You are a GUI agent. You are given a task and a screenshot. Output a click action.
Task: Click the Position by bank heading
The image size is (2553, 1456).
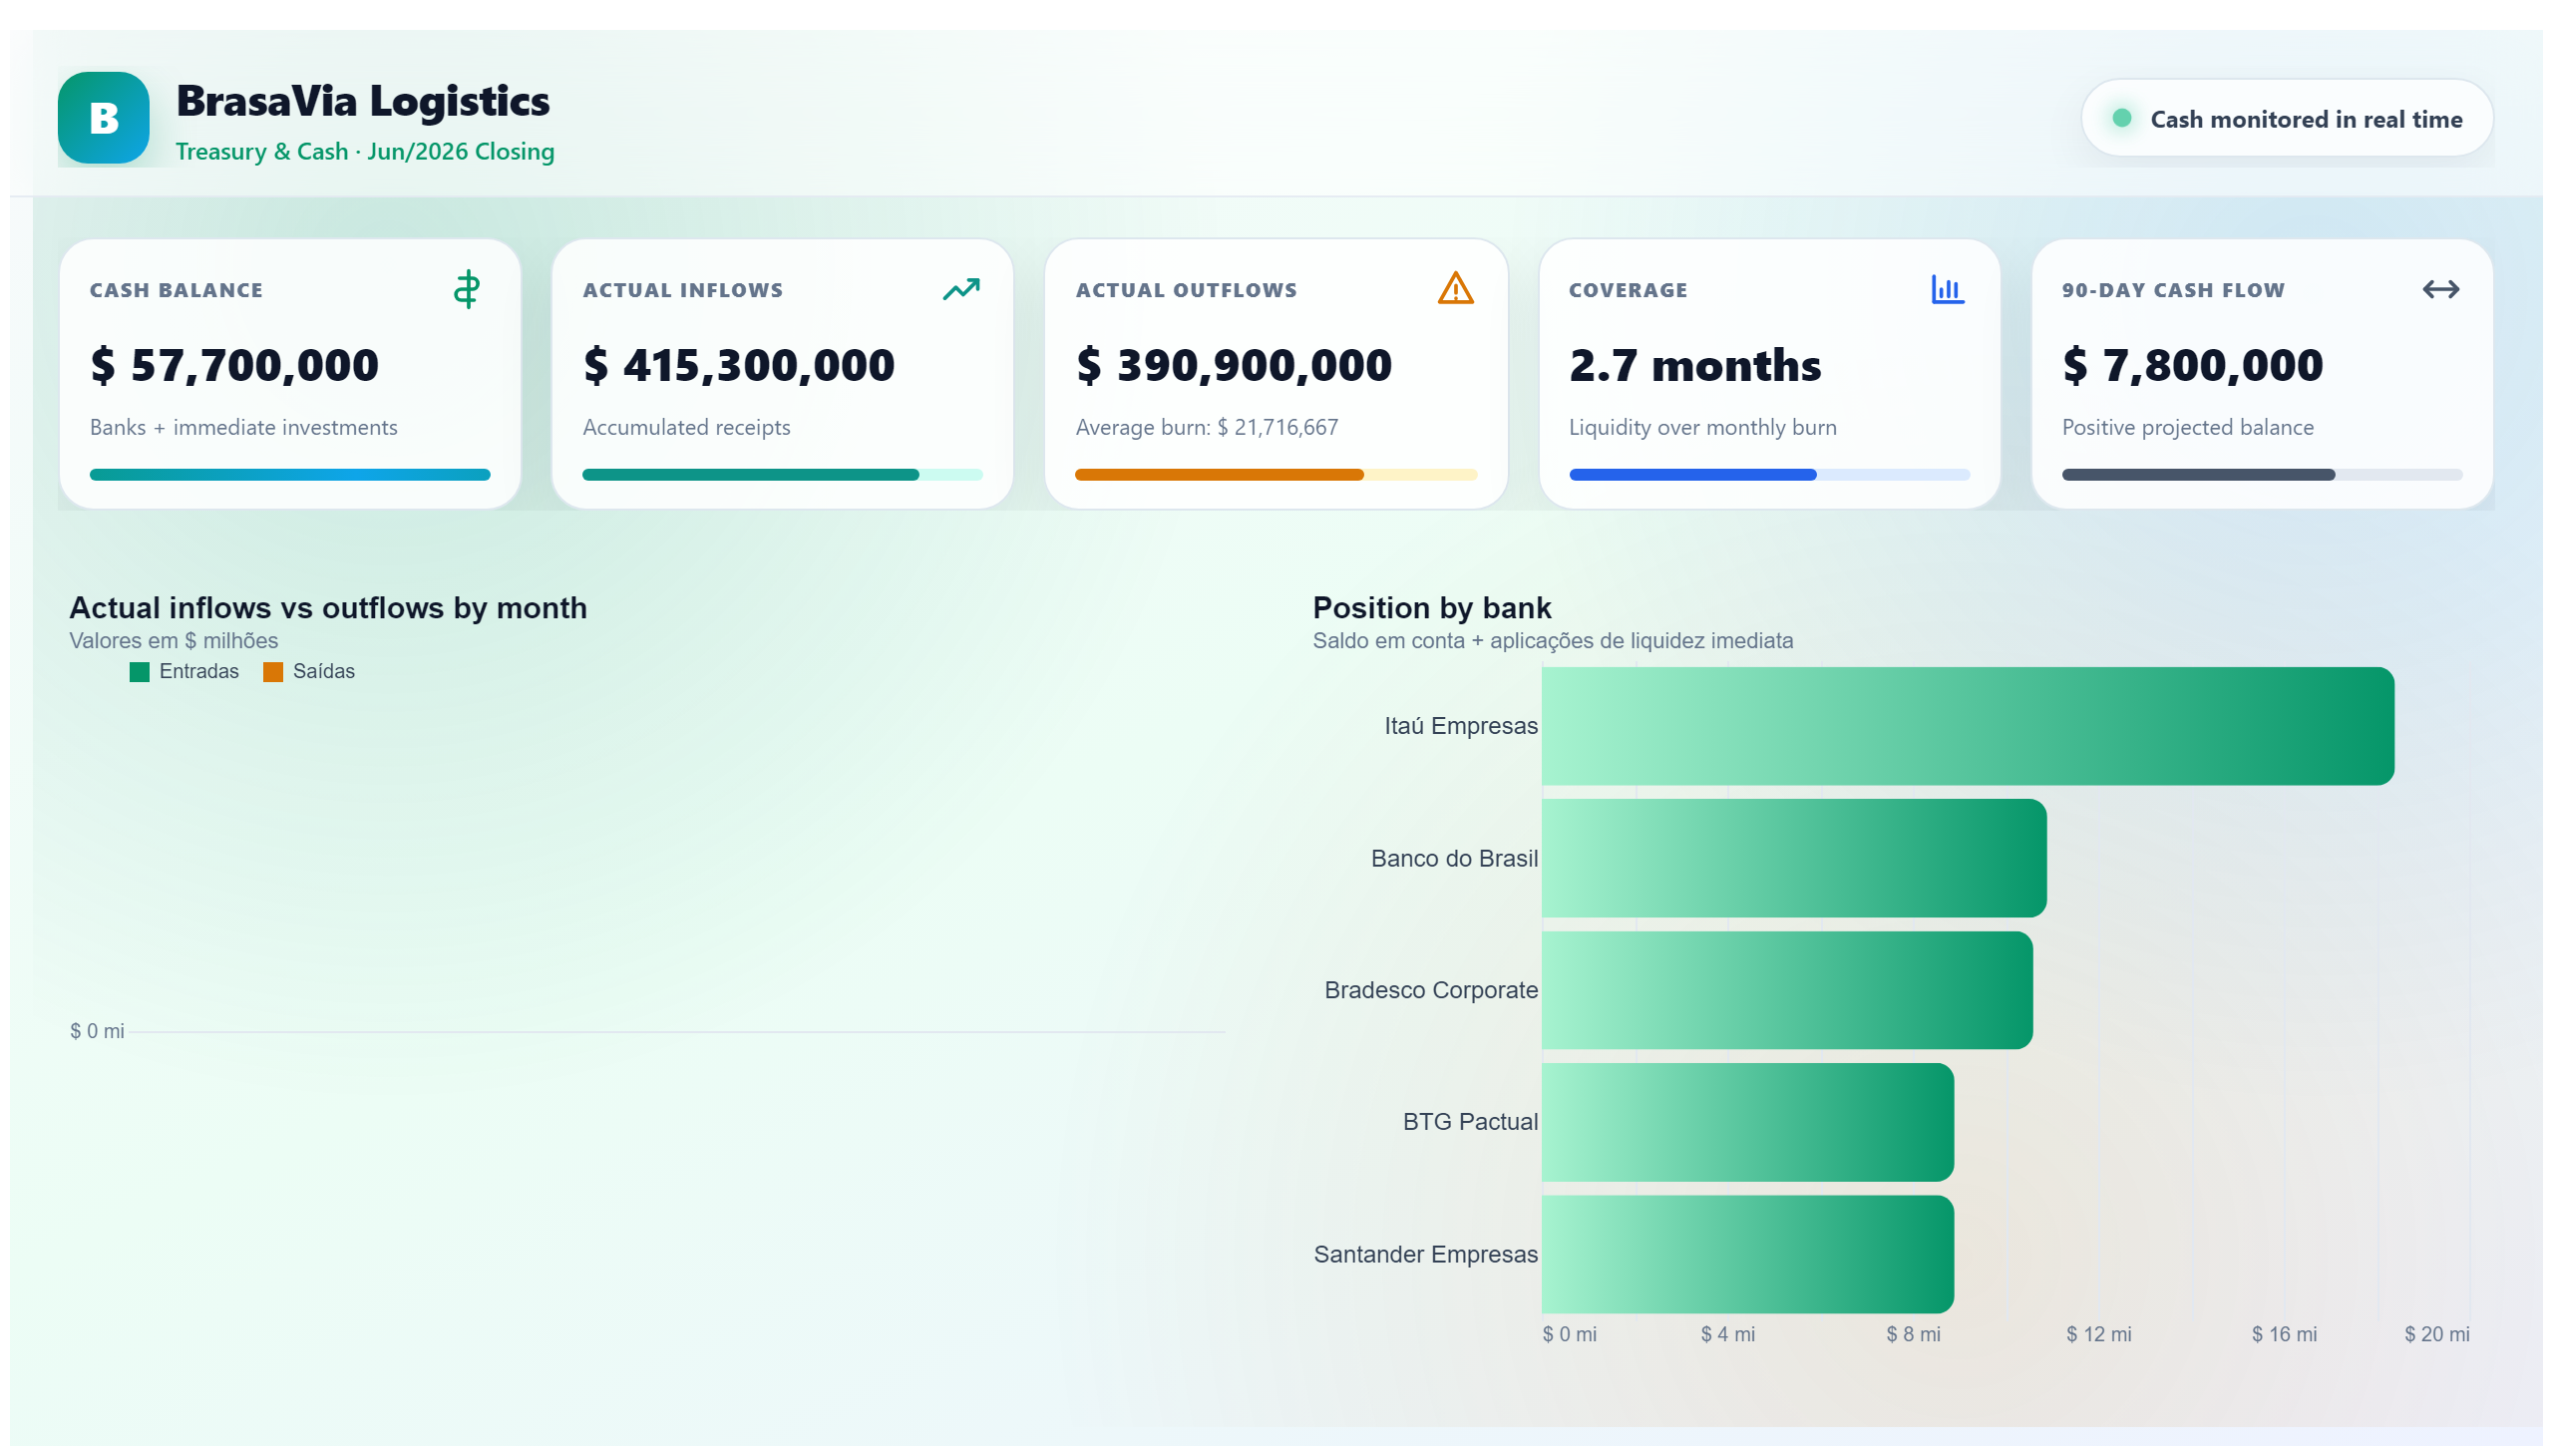[x=1432, y=608]
